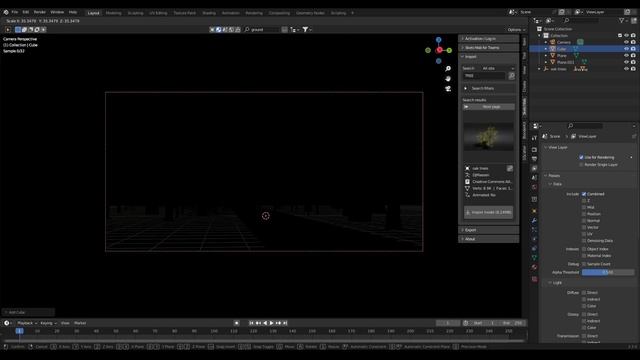Click the Import model button
Image resolution: width=640 pixels, height=360 pixels.
click(x=489, y=212)
